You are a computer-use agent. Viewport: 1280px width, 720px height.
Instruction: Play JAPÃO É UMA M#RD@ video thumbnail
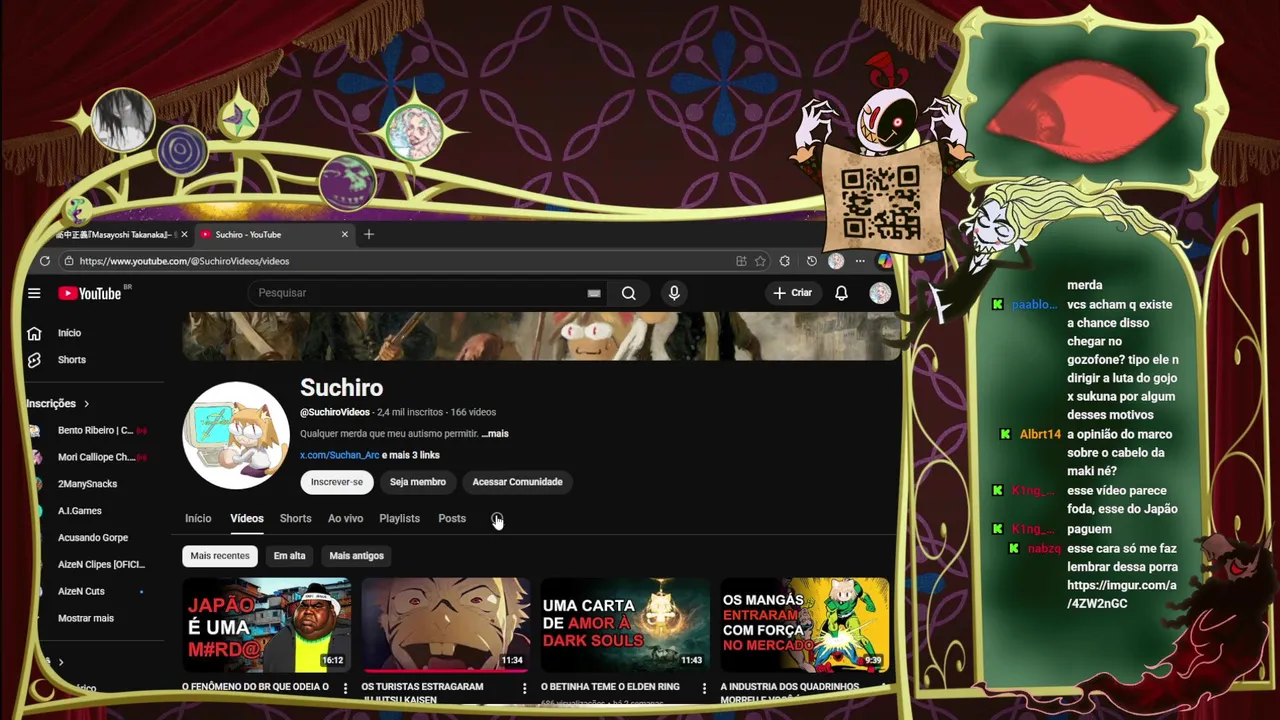pyautogui.click(x=266, y=625)
